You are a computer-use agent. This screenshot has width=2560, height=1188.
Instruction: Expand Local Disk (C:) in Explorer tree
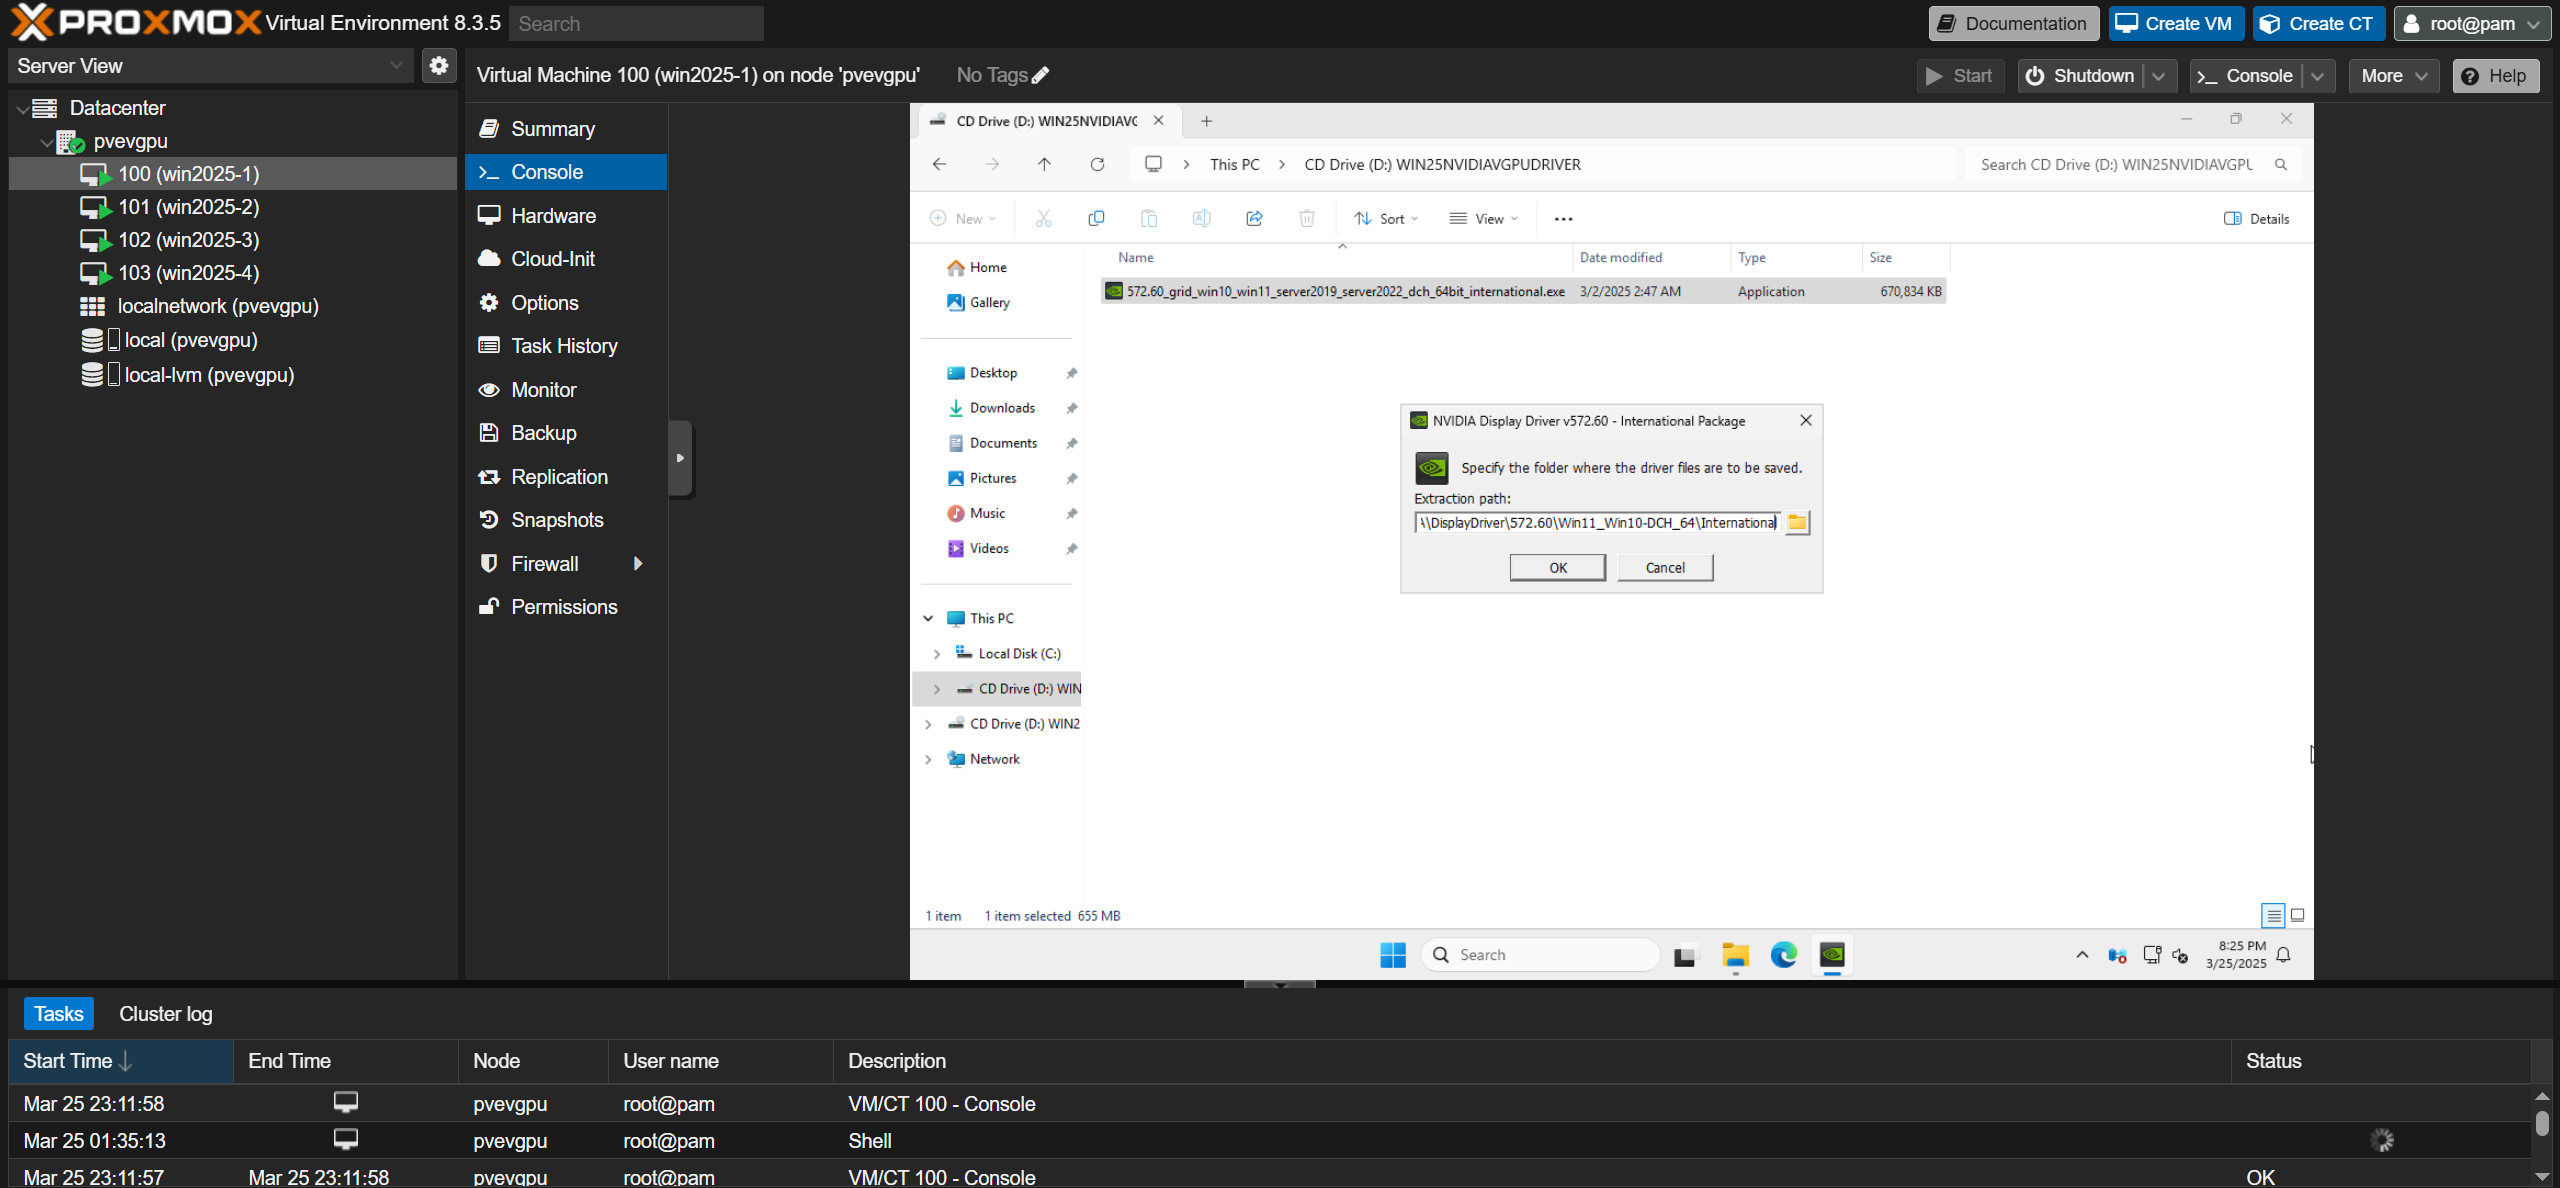[937, 654]
